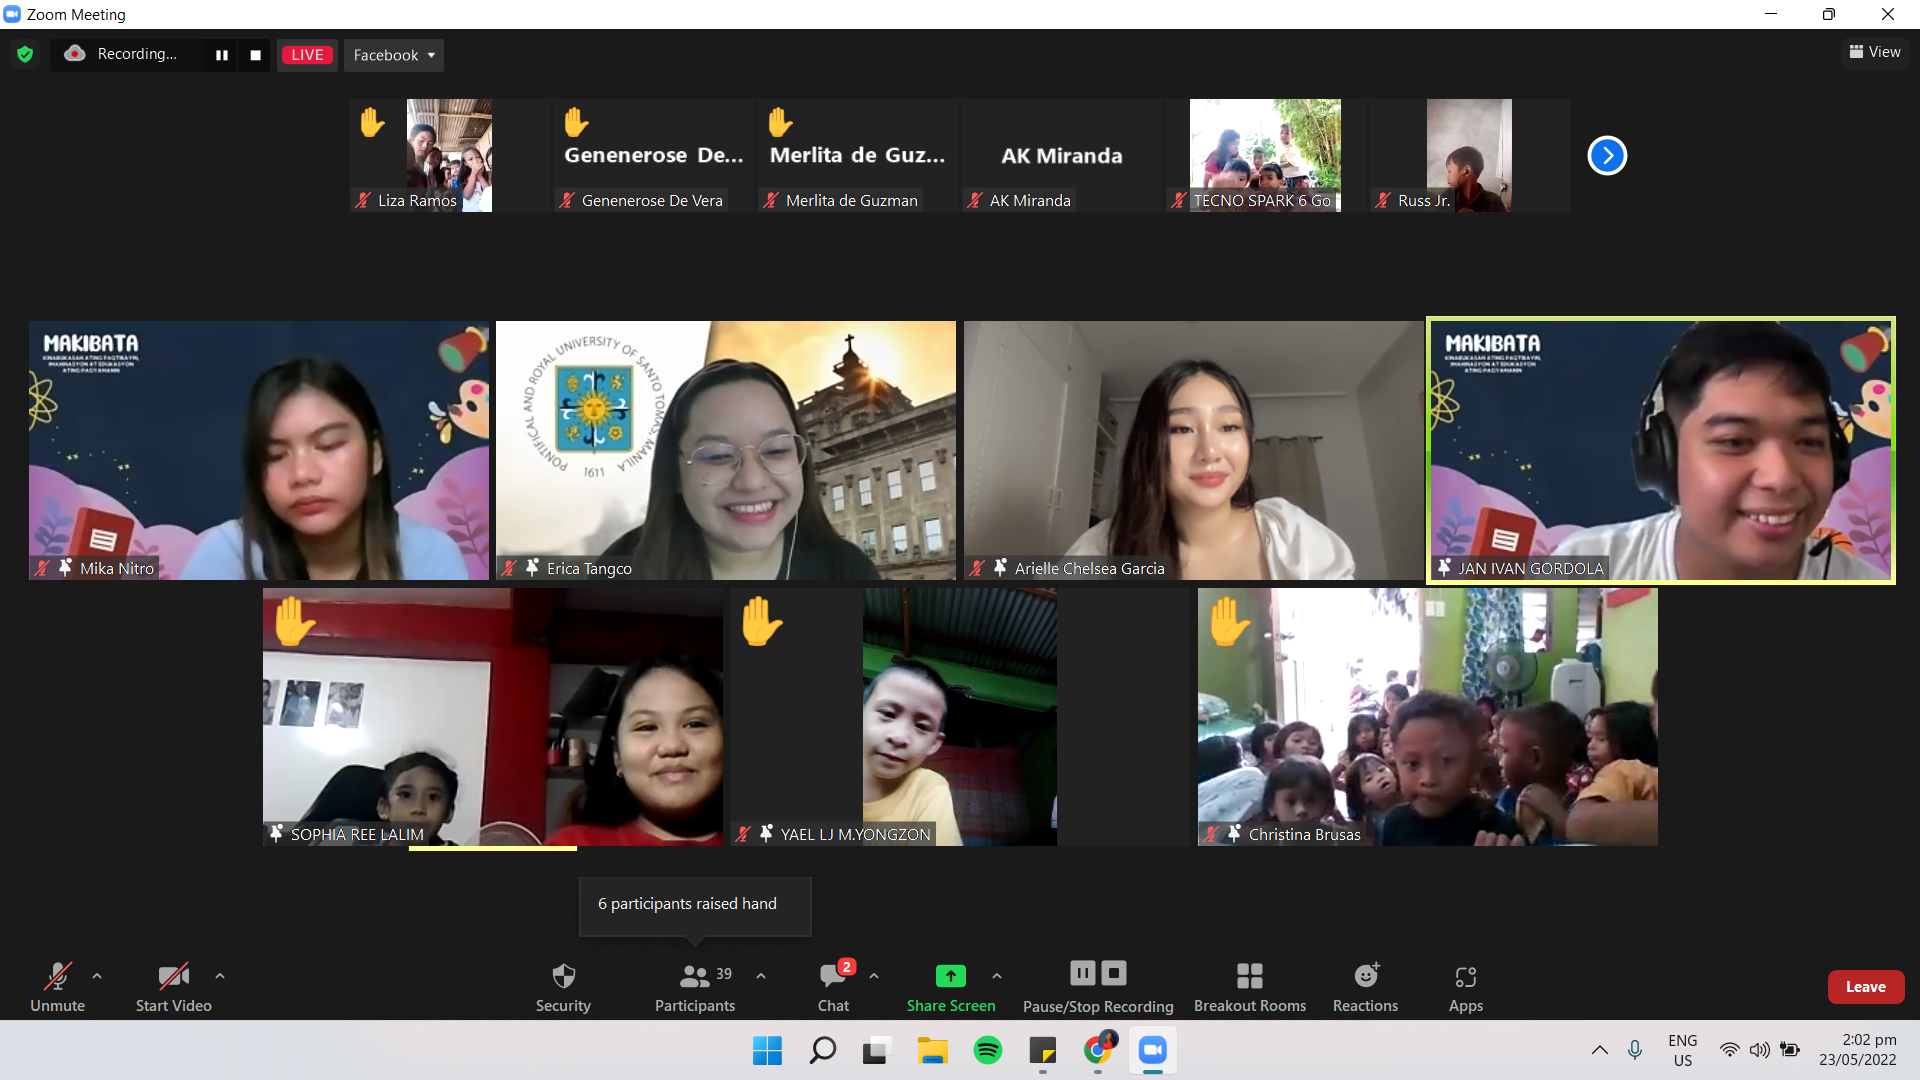Open Google Chrome from the taskbar
The width and height of the screenshot is (1920, 1080).
point(1098,1051)
